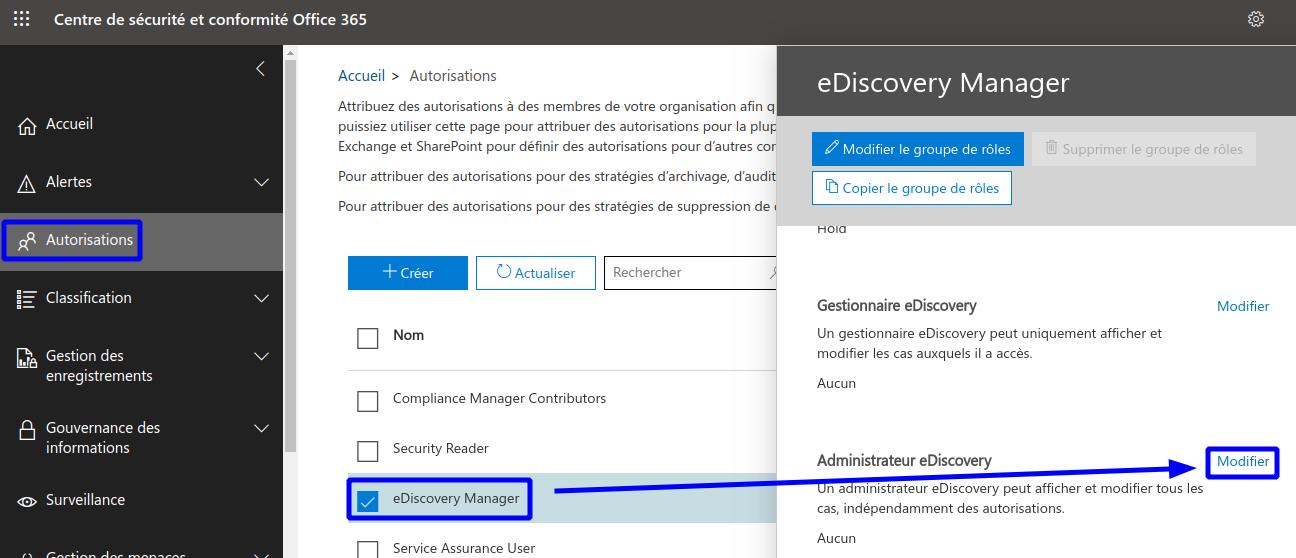Viewport: 1296px width, 558px height.
Task: Click the search magnifier icon in Rechercher
Action: [774, 272]
